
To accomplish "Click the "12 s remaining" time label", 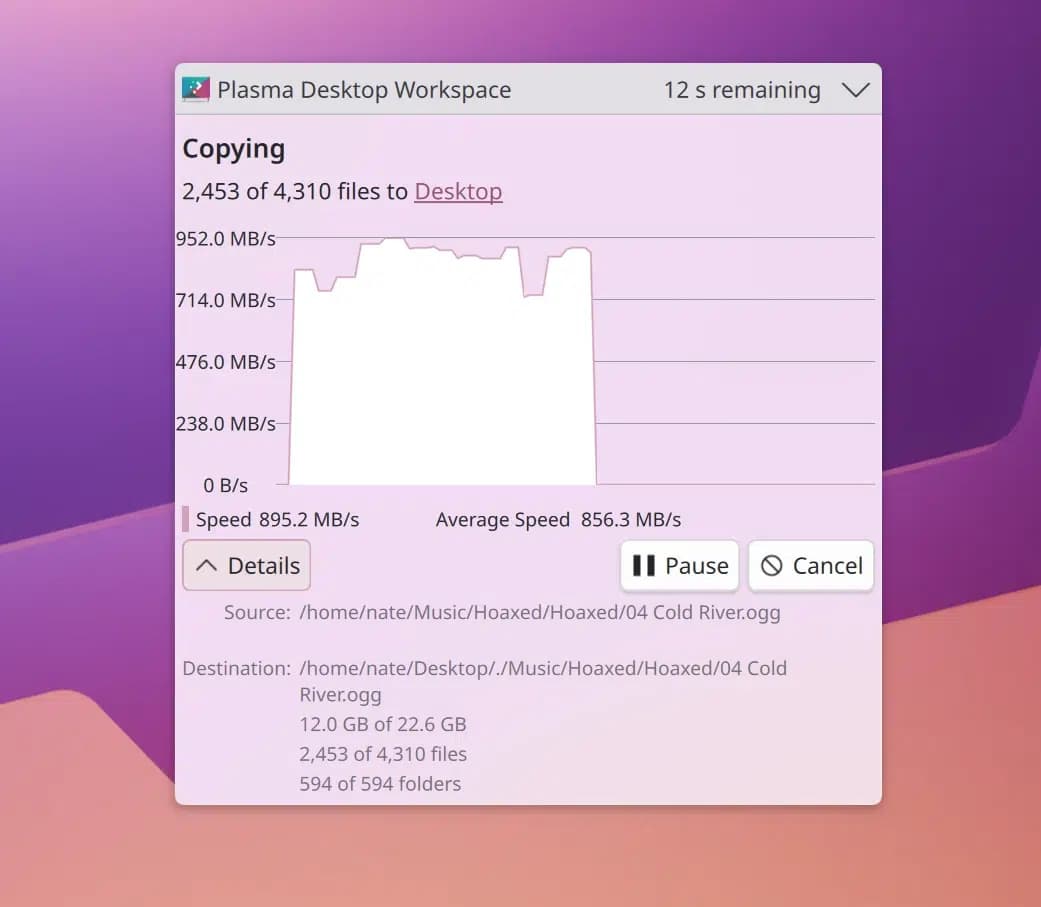I will tap(741, 90).
